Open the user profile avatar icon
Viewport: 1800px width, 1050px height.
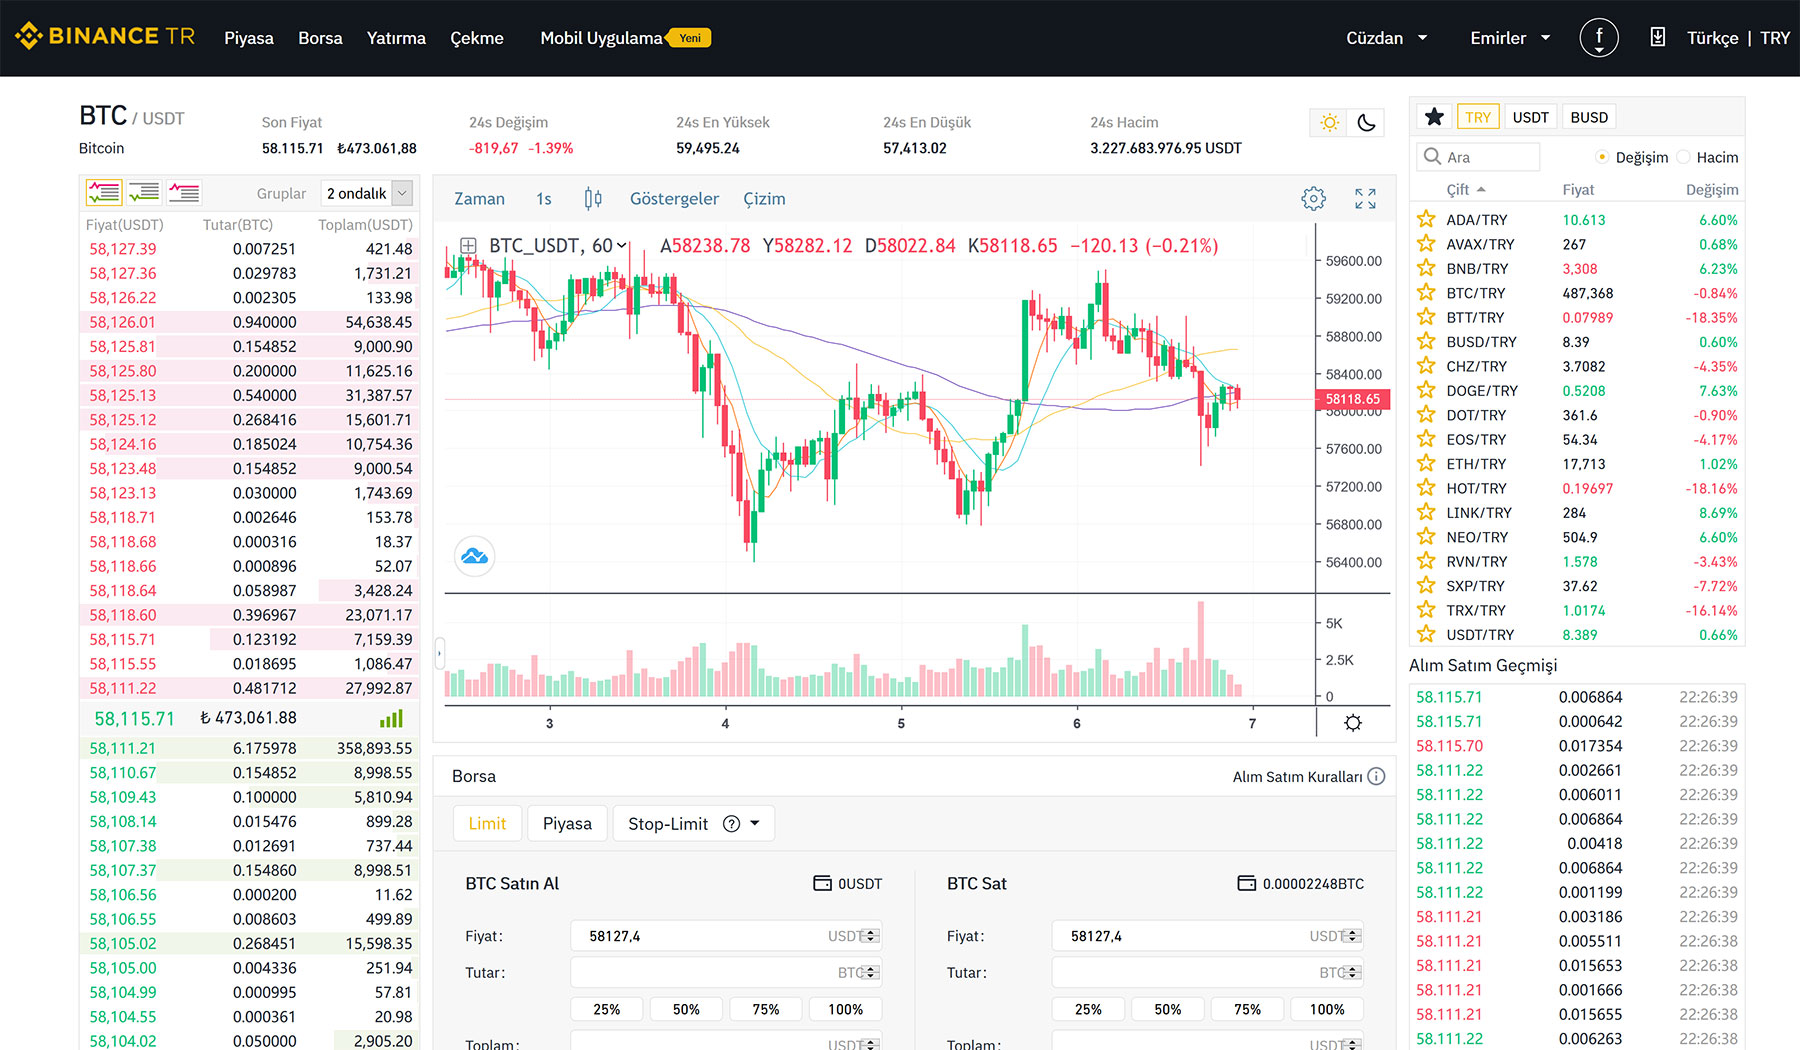(1599, 38)
